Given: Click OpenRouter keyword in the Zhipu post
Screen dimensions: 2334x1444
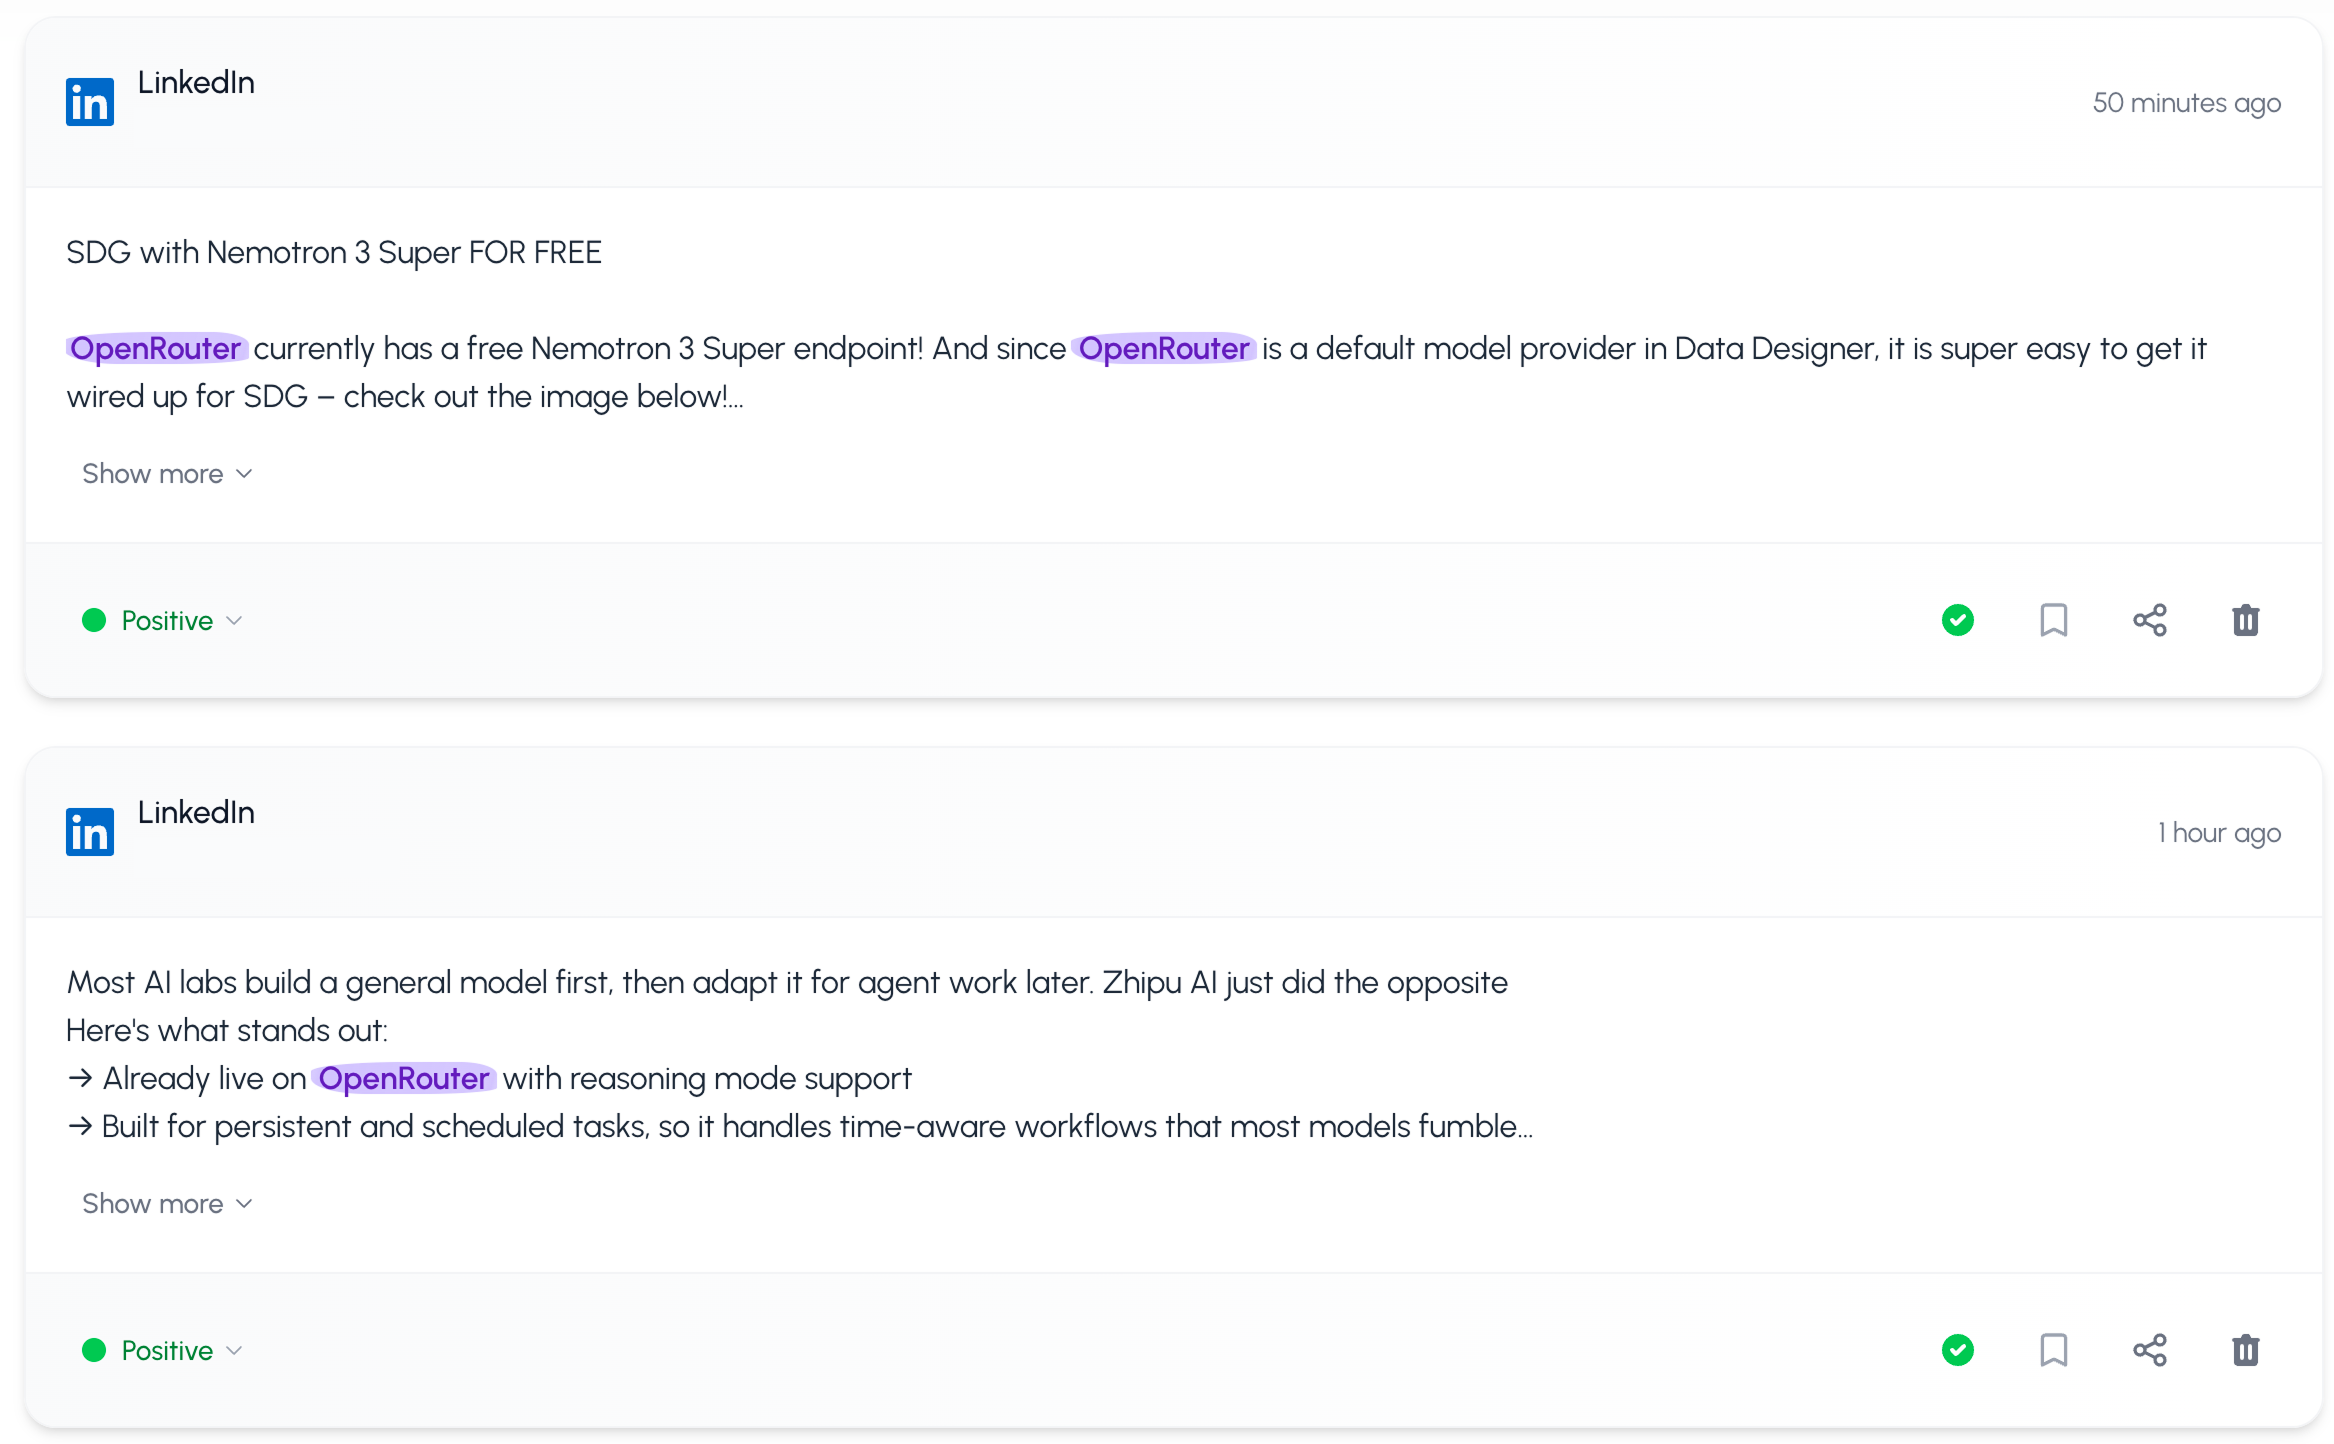Looking at the screenshot, I should click(404, 1078).
